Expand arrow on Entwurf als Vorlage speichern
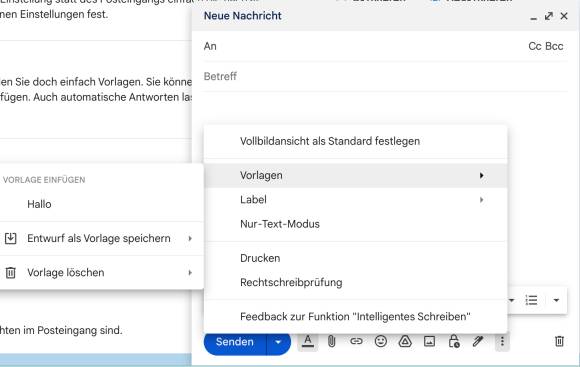This screenshot has width=580, height=367. (190, 239)
